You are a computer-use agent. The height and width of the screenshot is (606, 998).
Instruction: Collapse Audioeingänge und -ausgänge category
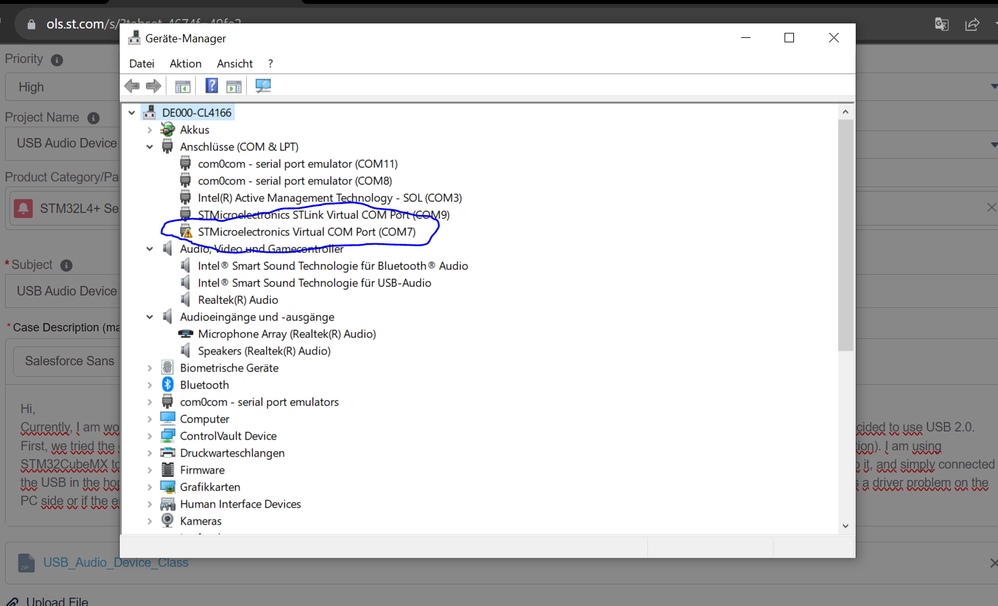[150, 316]
